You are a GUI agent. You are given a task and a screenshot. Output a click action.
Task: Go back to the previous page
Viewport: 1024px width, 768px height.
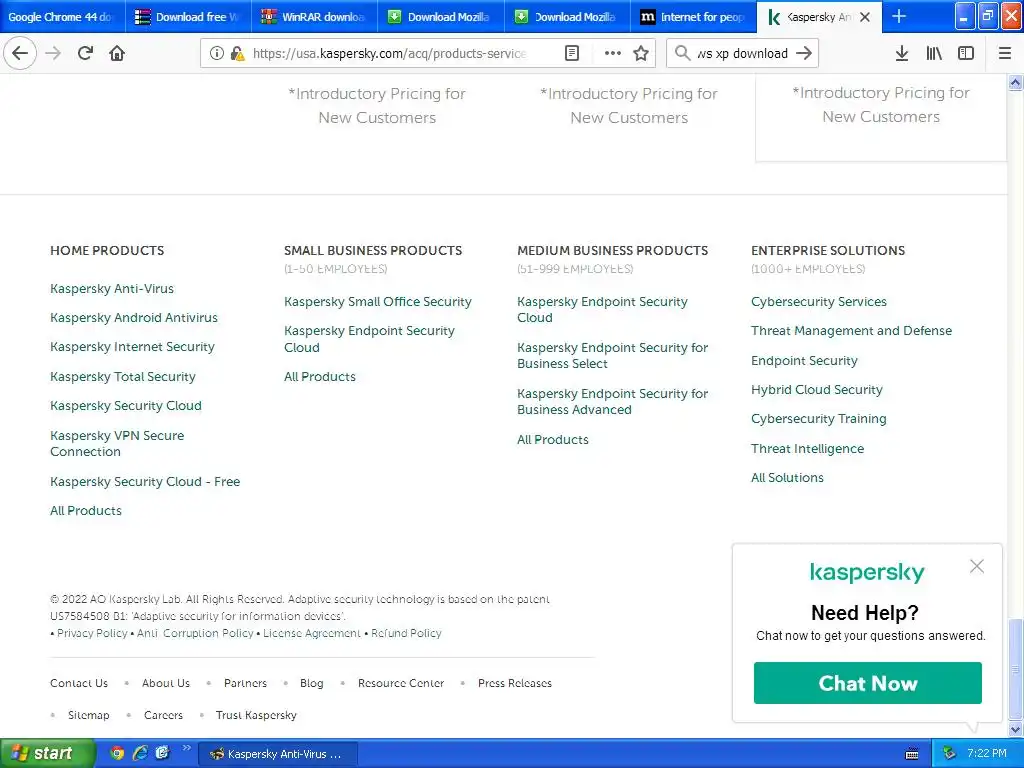[20, 53]
